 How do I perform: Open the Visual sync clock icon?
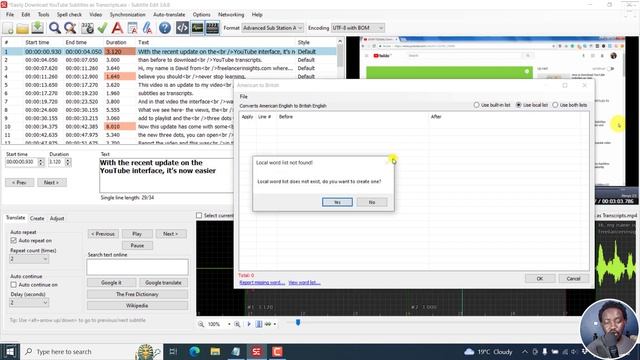87,28
